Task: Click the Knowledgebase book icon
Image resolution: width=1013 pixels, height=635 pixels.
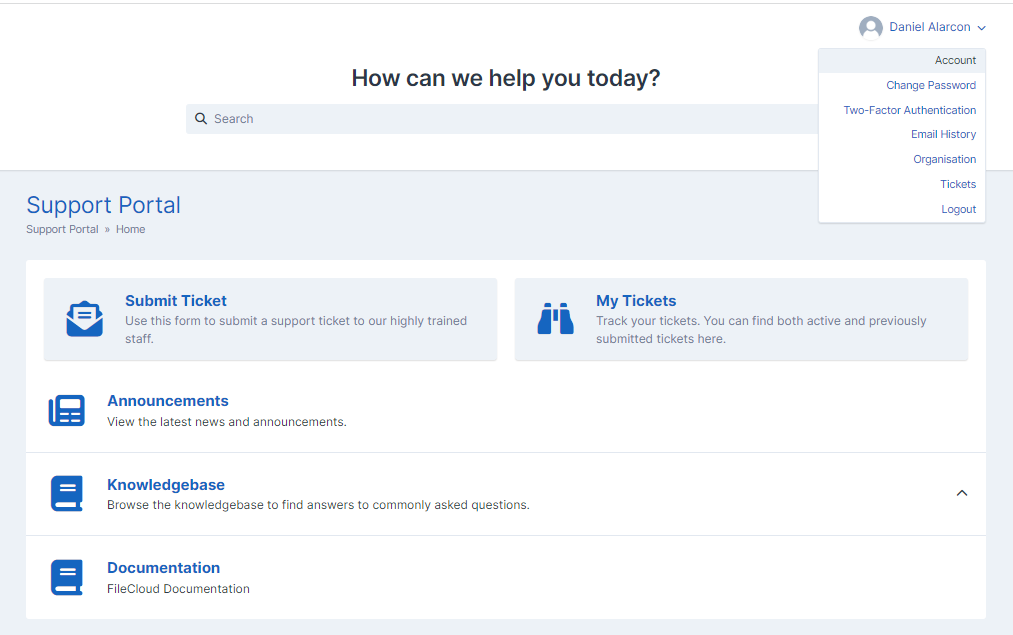Action: pos(67,494)
